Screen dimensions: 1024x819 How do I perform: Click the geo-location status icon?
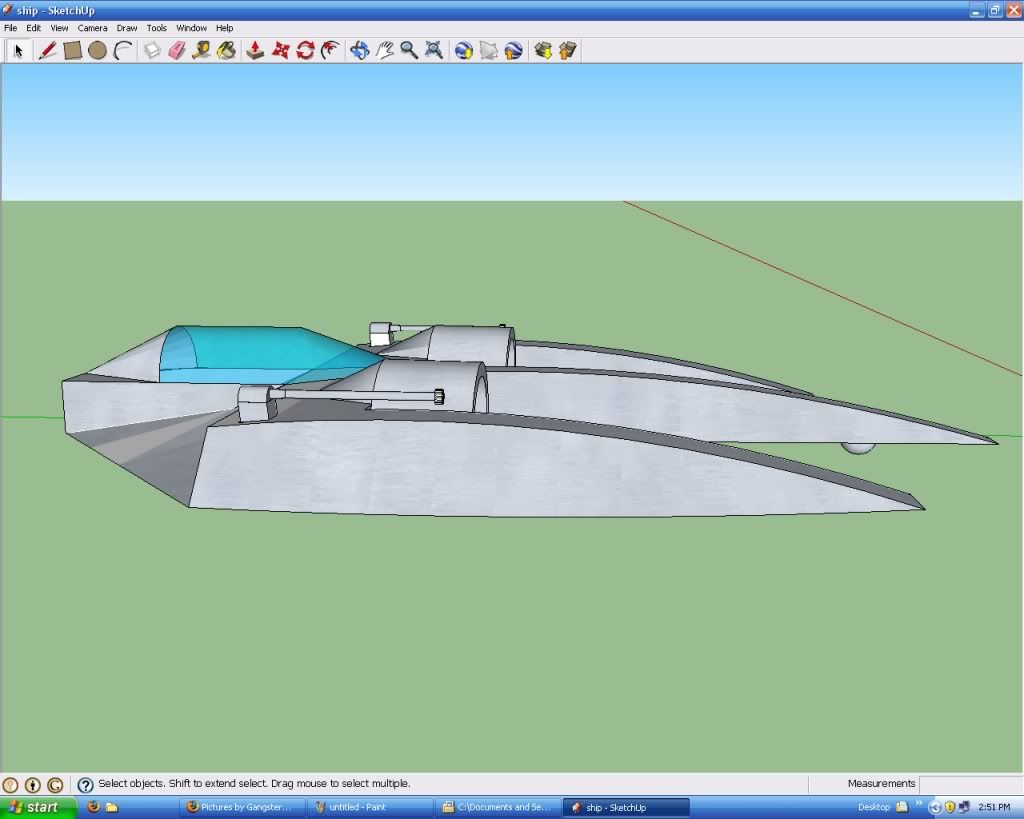pyautogui.click(x=10, y=784)
